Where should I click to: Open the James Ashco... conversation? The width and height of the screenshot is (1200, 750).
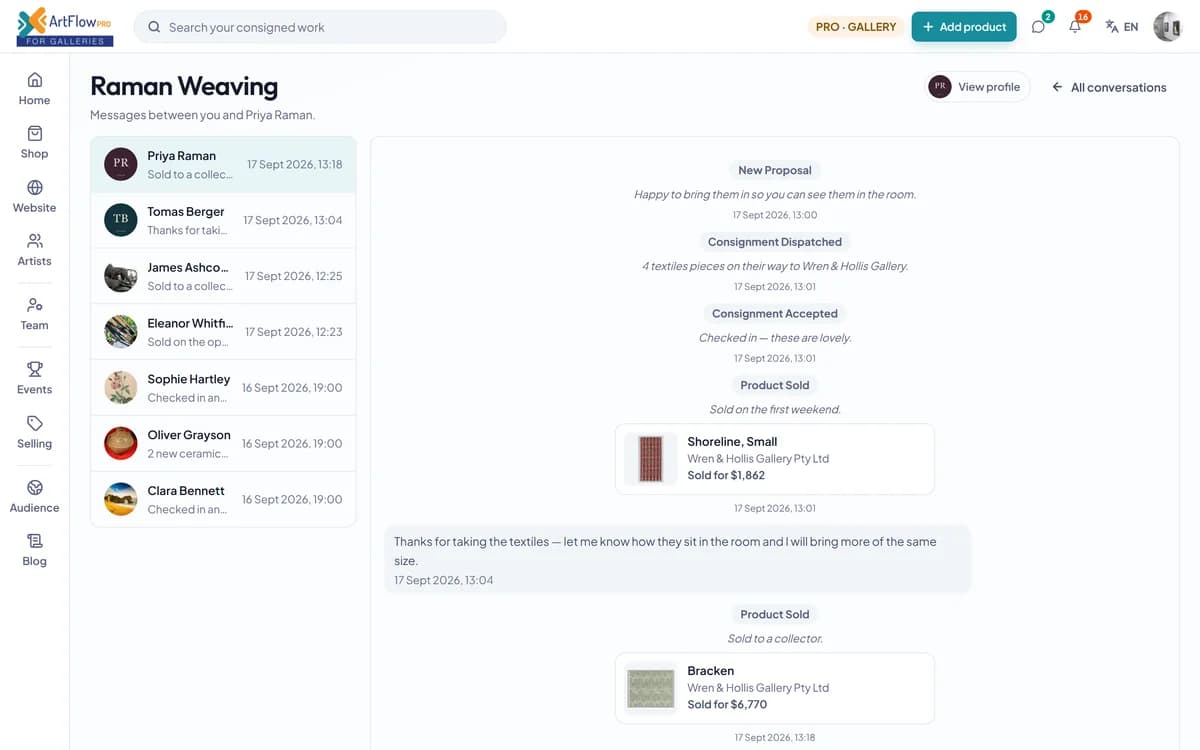pyautogui.click(x=223, y=276)
